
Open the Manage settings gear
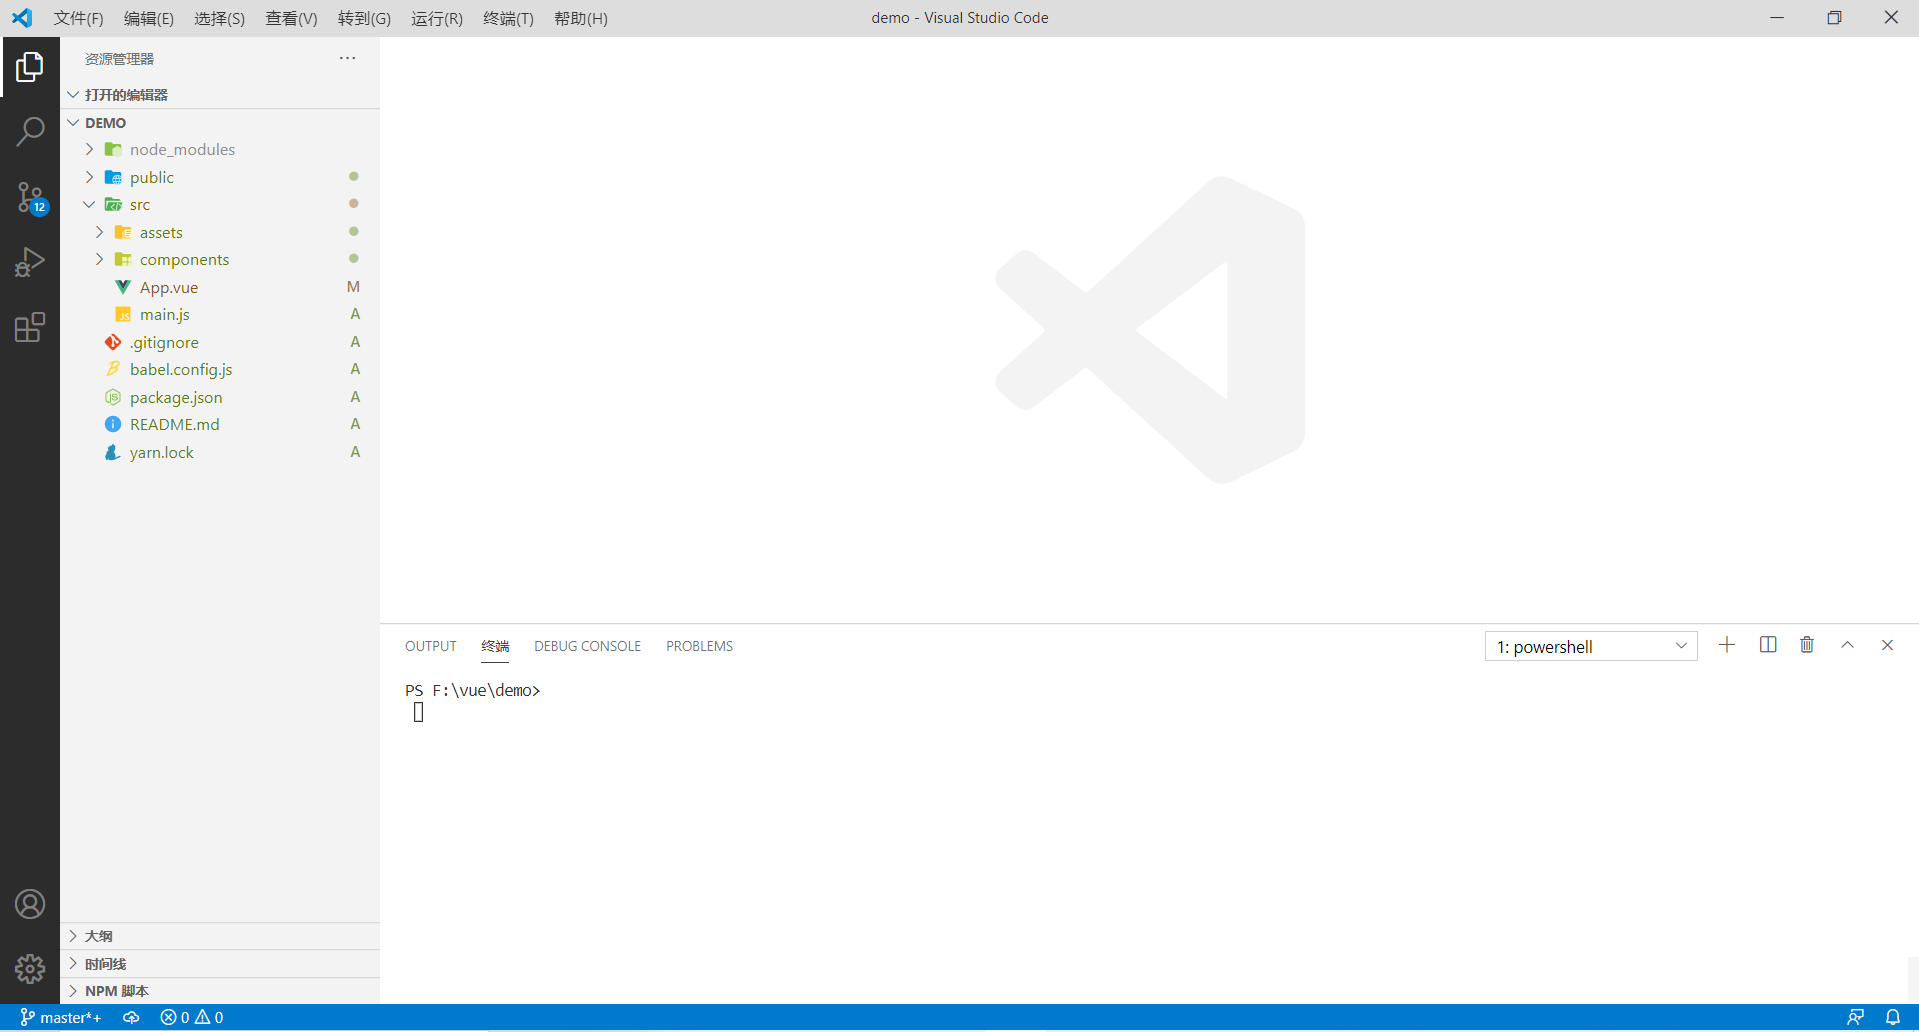[30, 969]
